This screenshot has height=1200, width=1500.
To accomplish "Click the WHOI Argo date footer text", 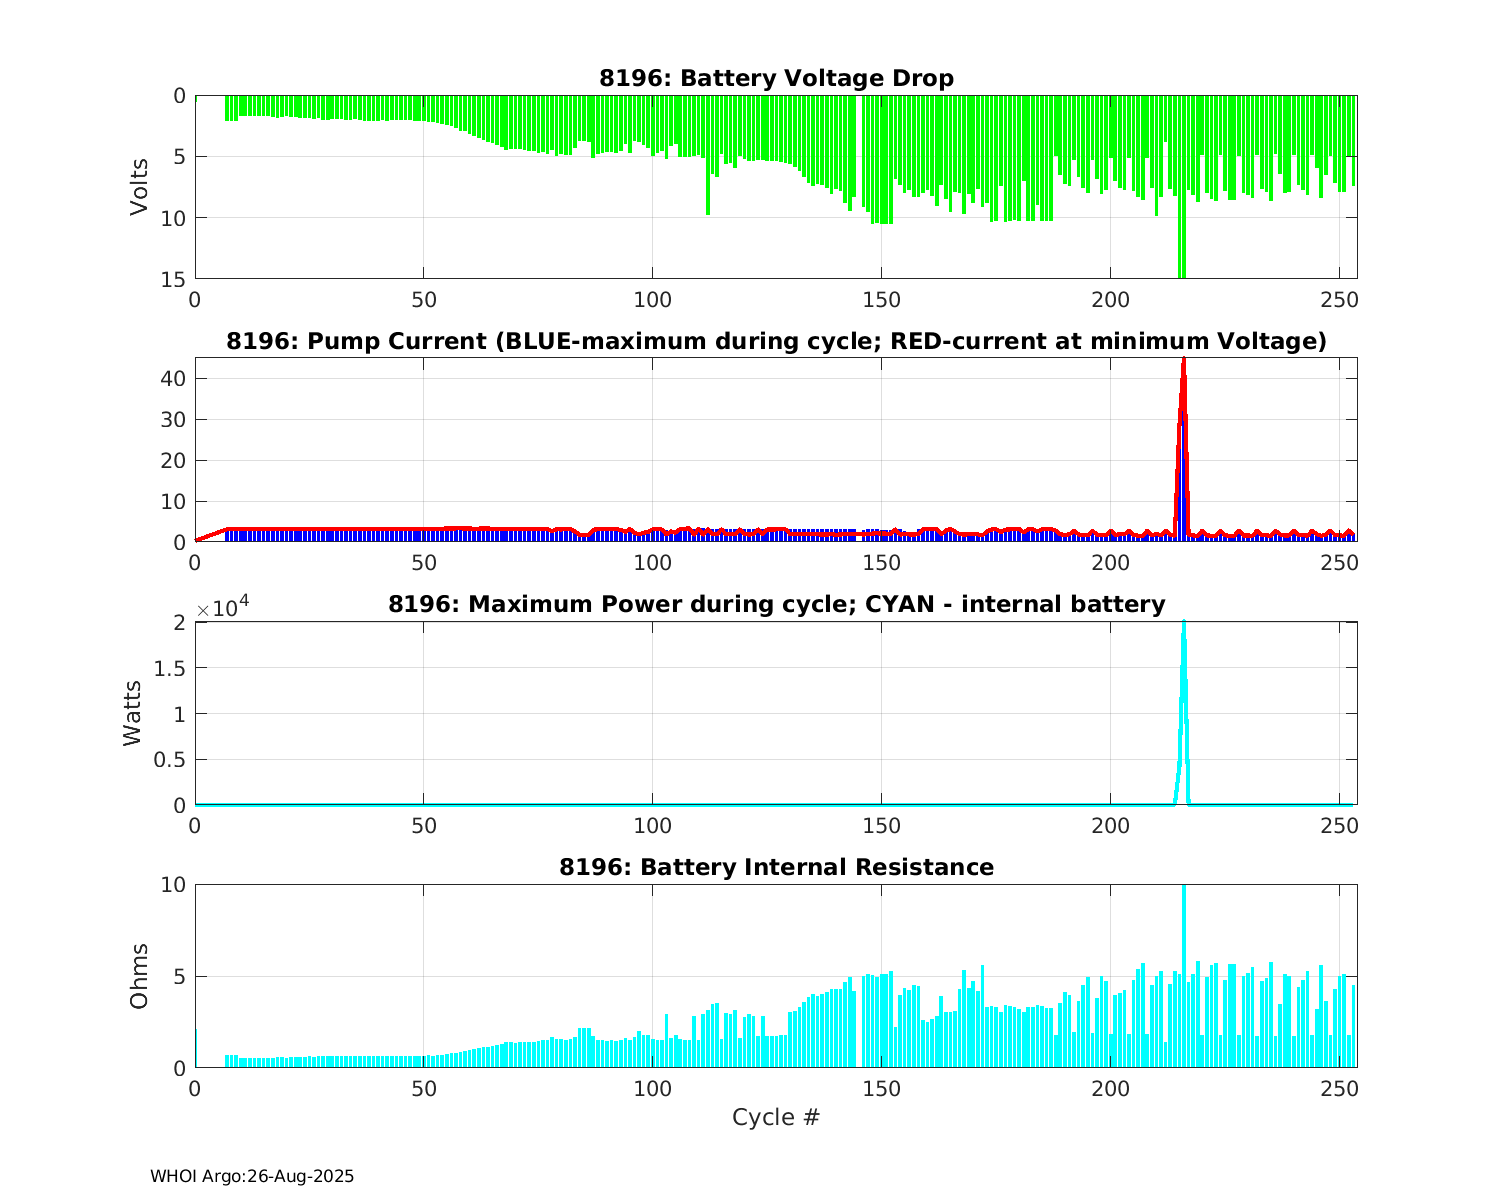I will click(x=252, y=1177).
